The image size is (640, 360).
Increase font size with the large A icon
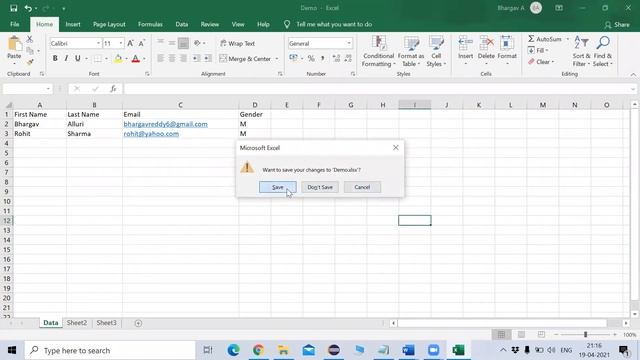click(x=130, y=43)
